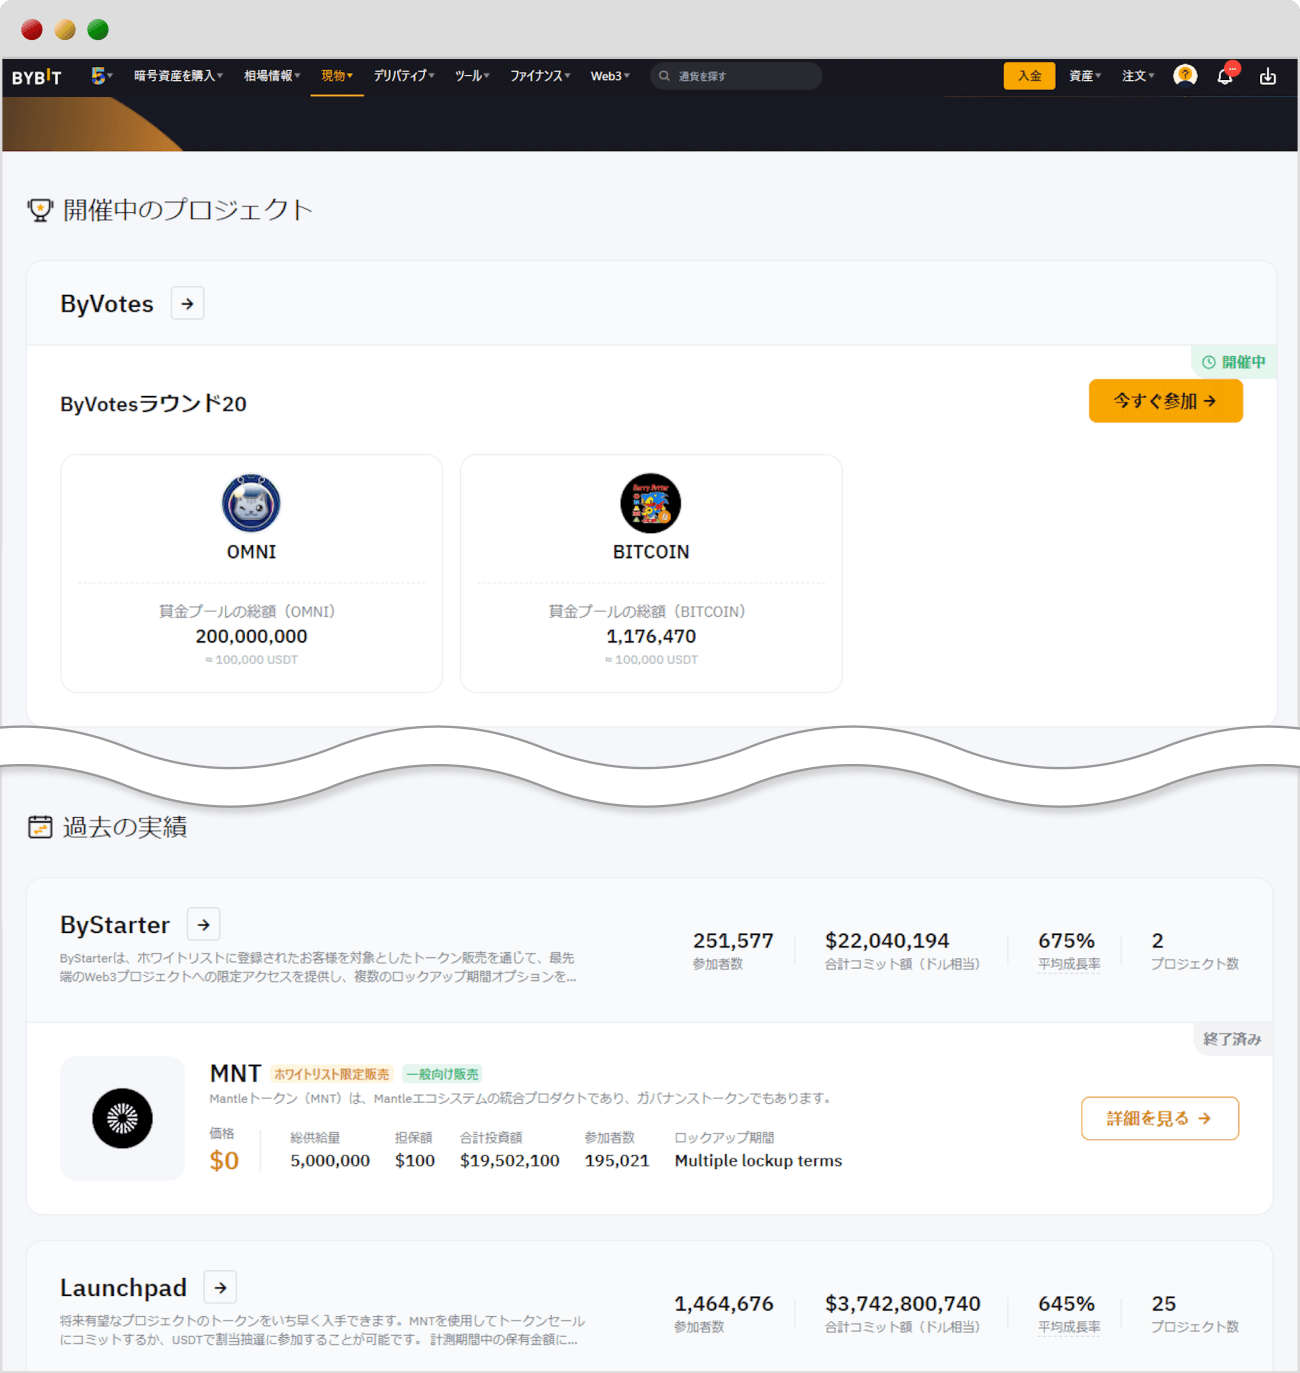The height and width of the screenshot is (1373, 1300).
Task: Expand the 注文 dropdown
Action: [1138, 76]
